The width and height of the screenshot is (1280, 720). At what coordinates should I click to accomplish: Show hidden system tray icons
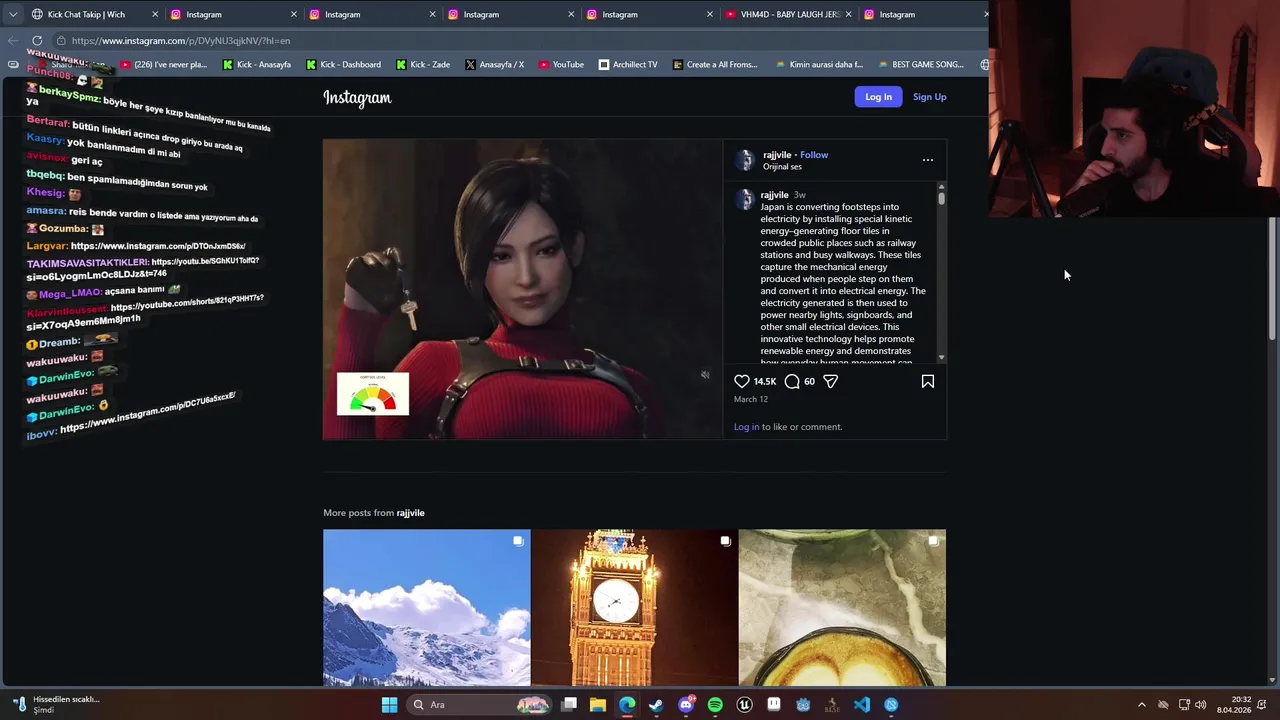click(x=1142, y=705)
